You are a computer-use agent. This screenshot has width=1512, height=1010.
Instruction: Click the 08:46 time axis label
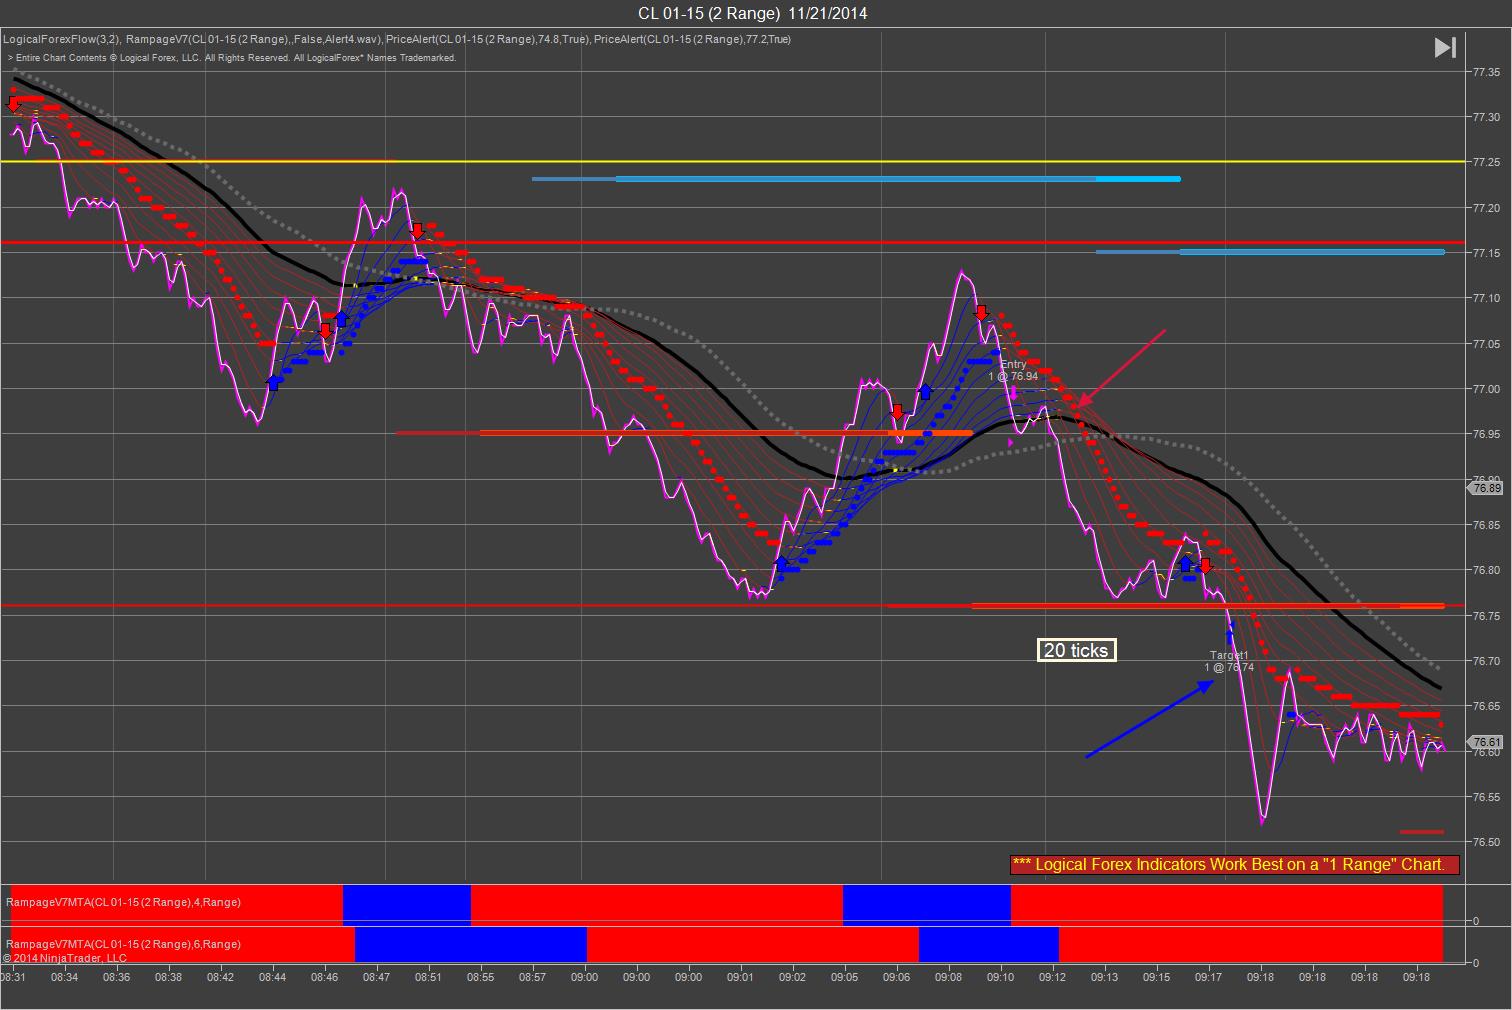(x=325, y=977)
